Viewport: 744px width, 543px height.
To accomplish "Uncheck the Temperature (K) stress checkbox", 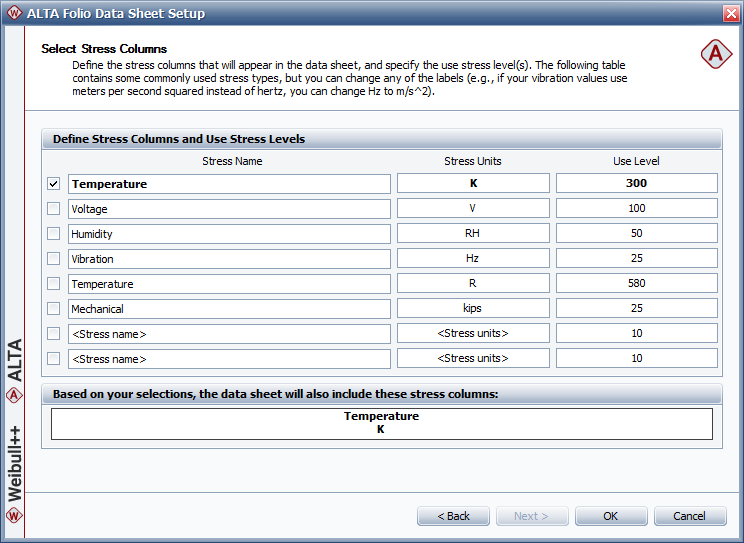I will pyautogui.click(x=54, y=184).
